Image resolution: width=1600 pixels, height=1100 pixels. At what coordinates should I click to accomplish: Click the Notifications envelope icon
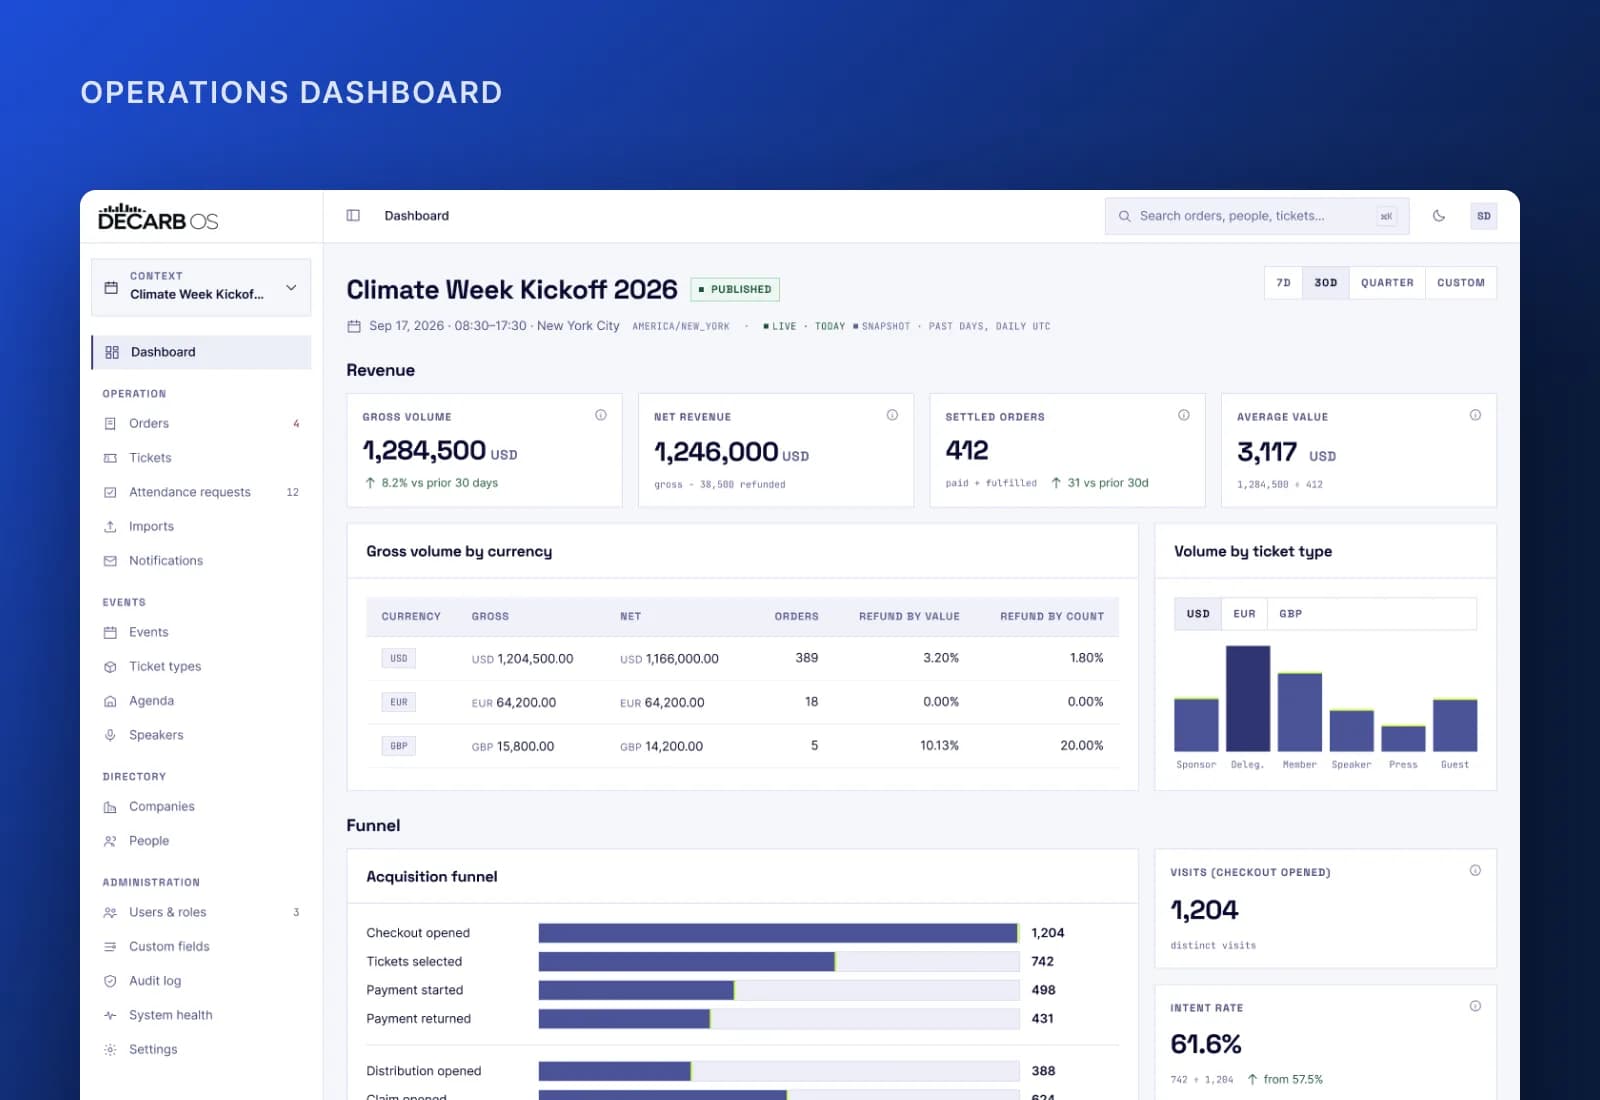[110, 561]
